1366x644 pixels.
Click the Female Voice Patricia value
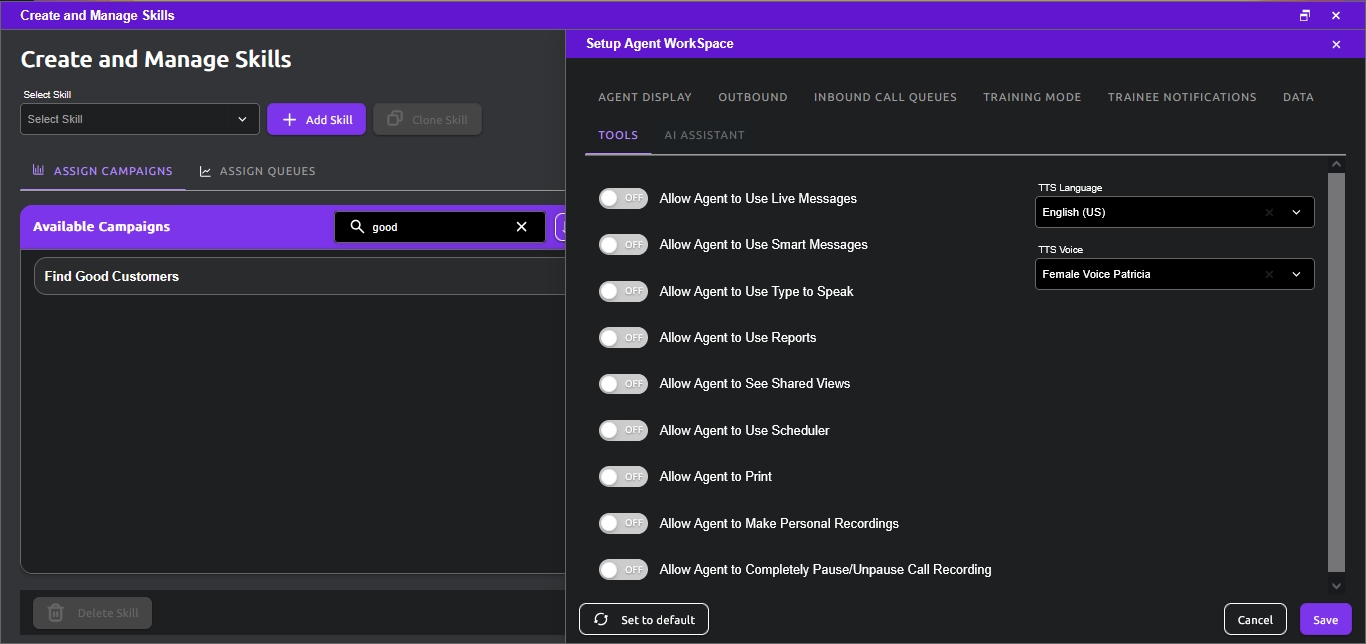coord(1096,274)
